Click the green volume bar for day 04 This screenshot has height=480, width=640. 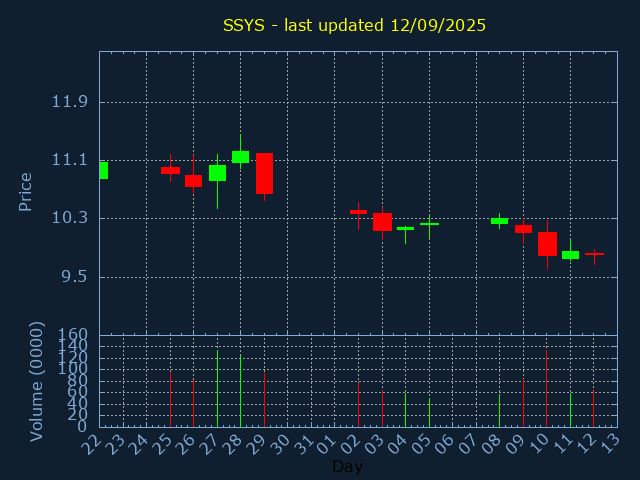(405, 410)
